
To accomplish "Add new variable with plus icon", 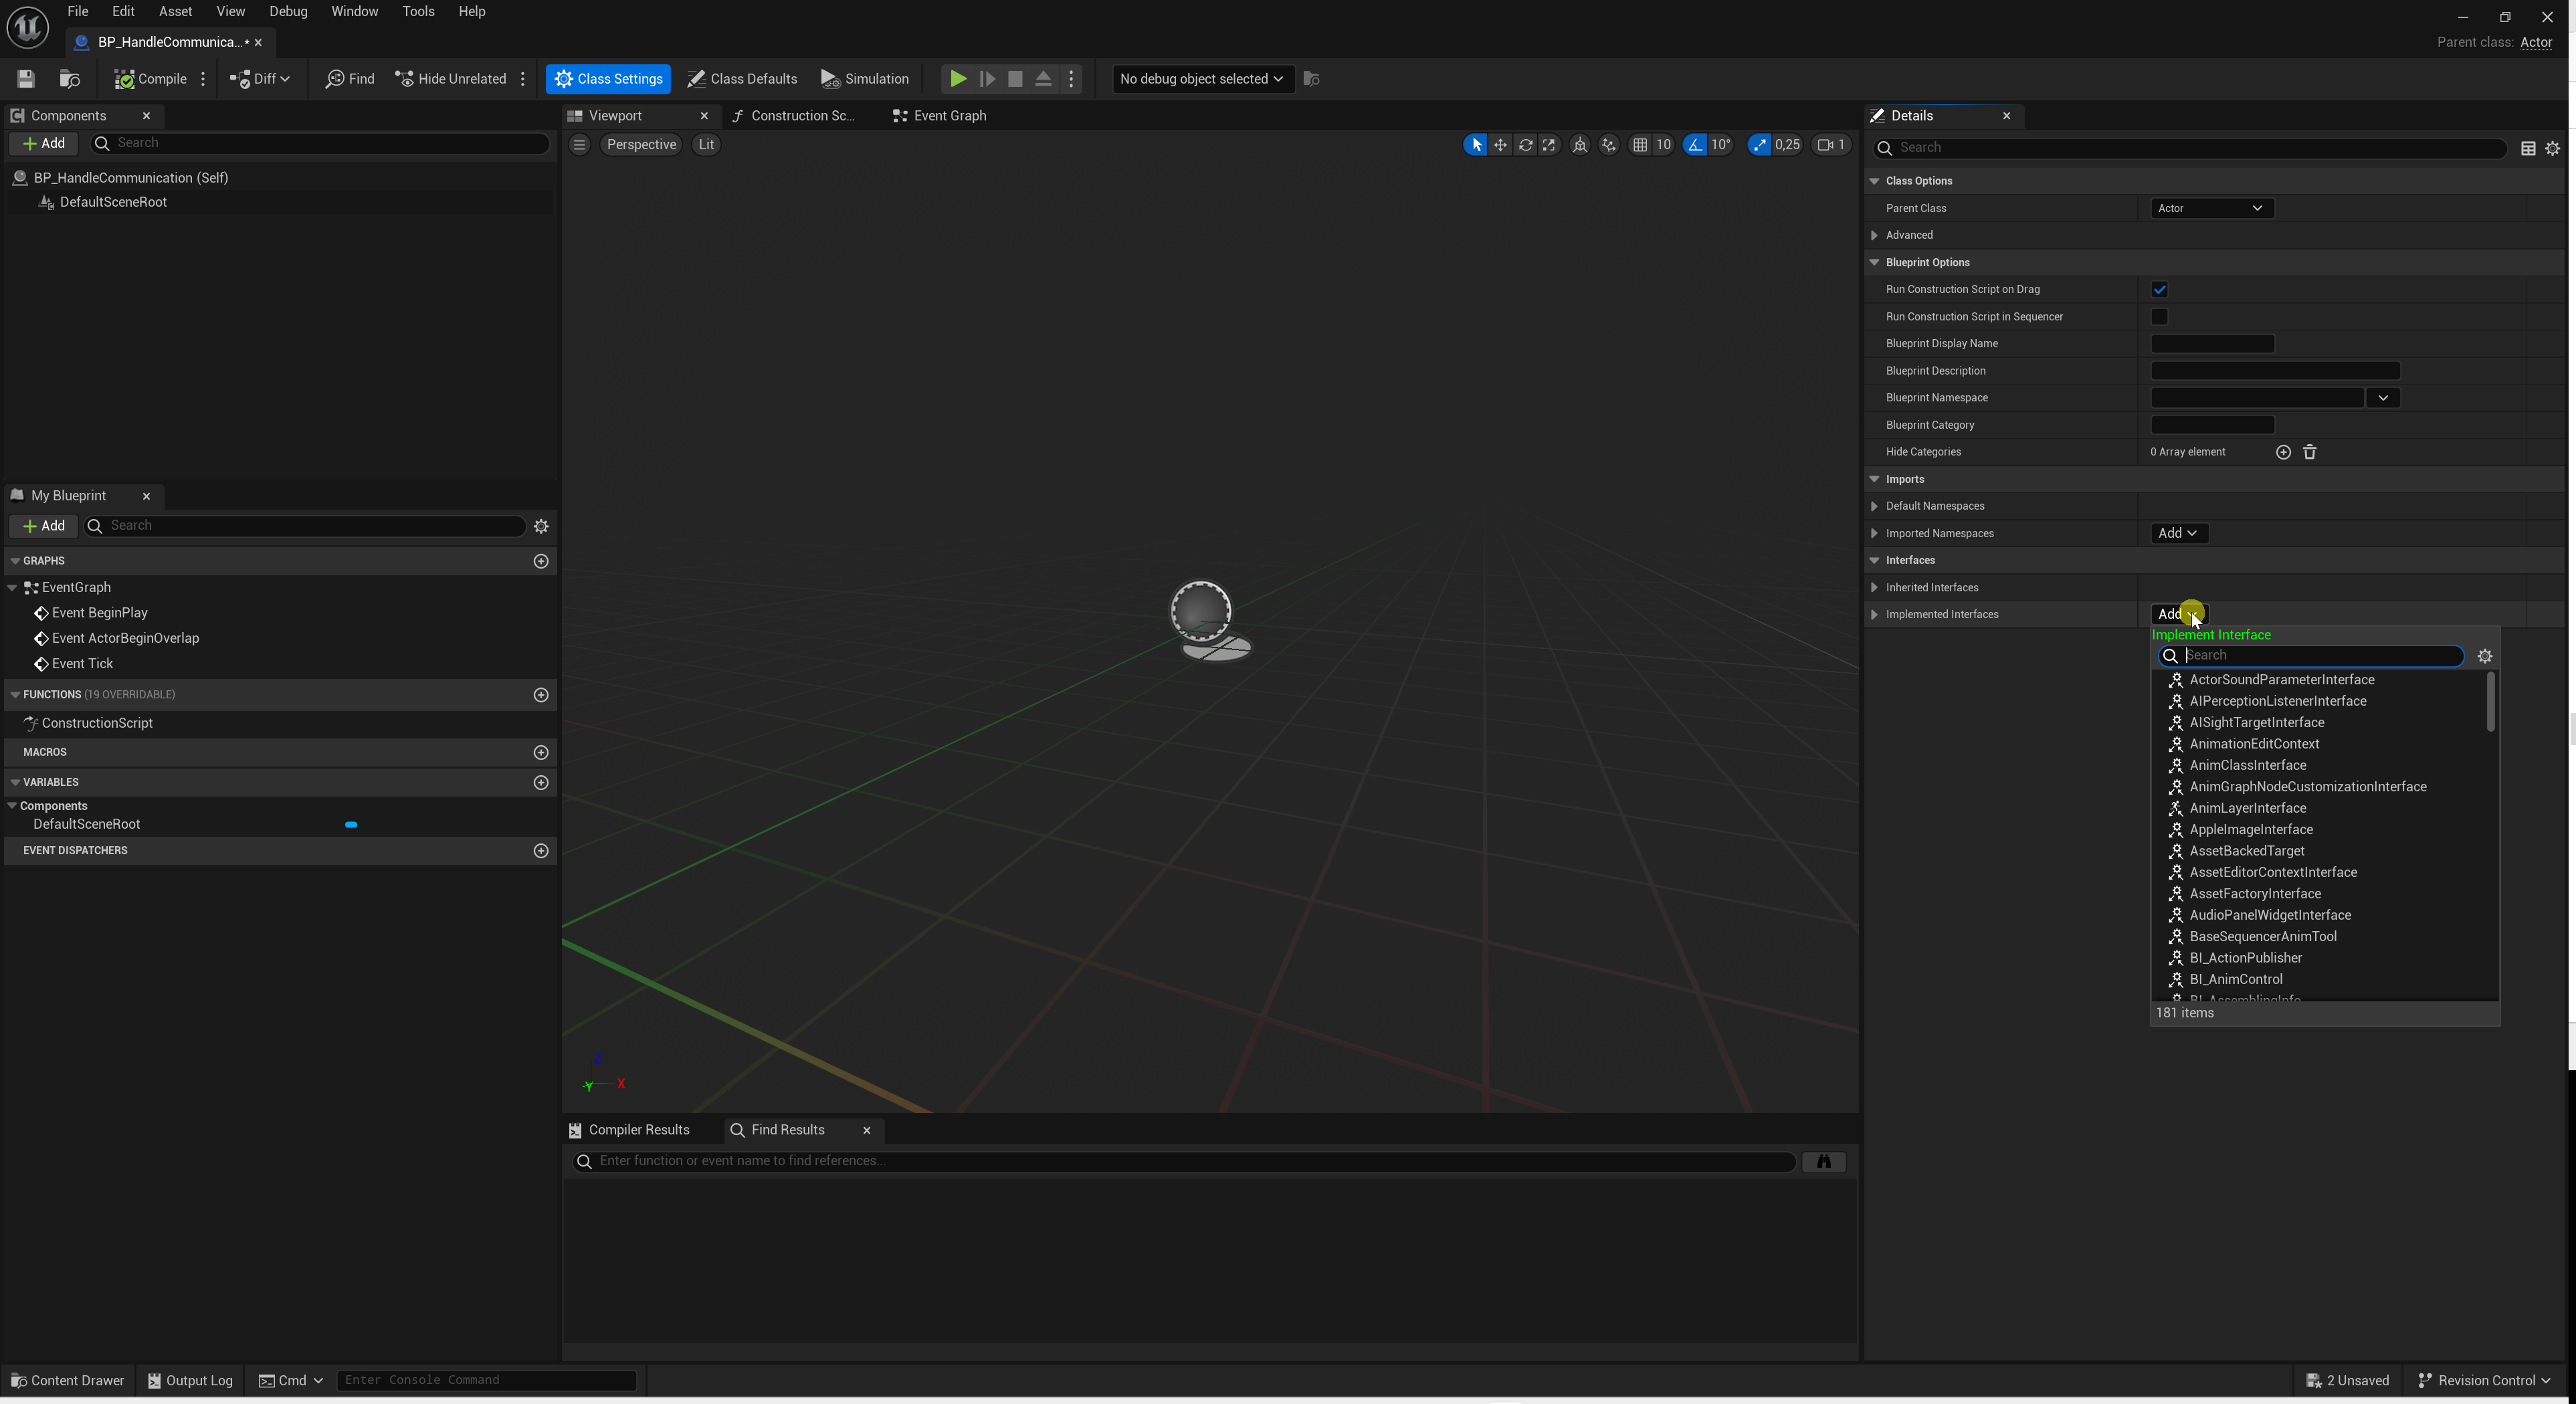I will (541, 783).
